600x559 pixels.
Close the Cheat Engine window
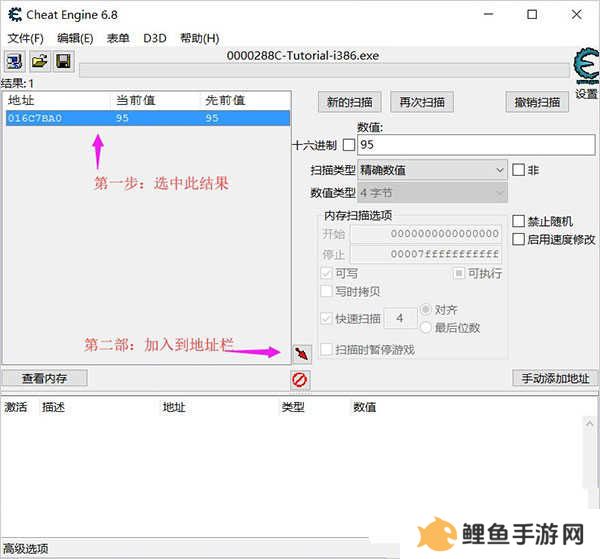tap(576, 15)
